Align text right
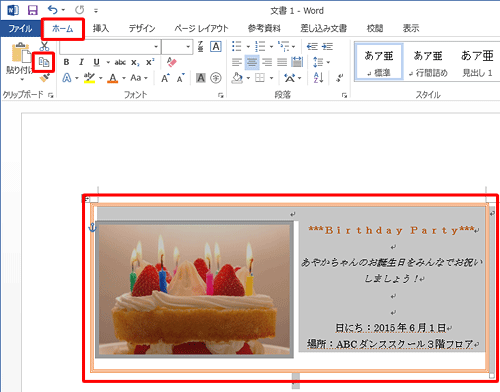The width and height of the screenshot is (500, 392). (x=267, y=62)
